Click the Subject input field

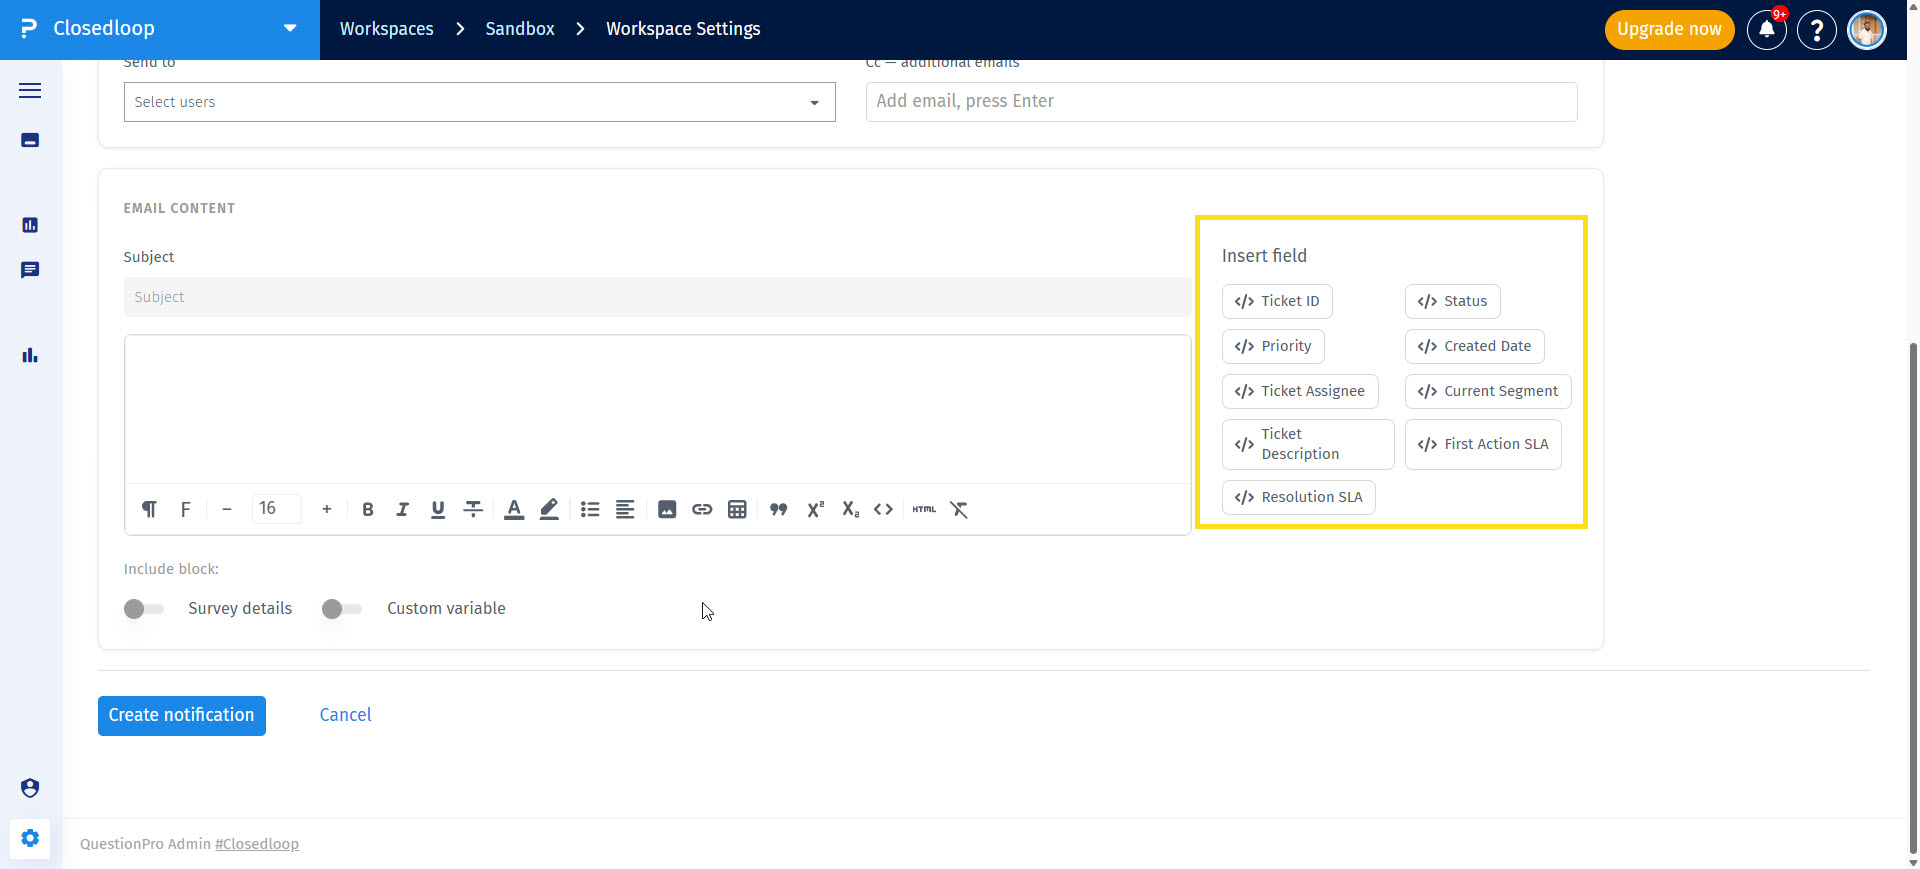click(657, 297)
